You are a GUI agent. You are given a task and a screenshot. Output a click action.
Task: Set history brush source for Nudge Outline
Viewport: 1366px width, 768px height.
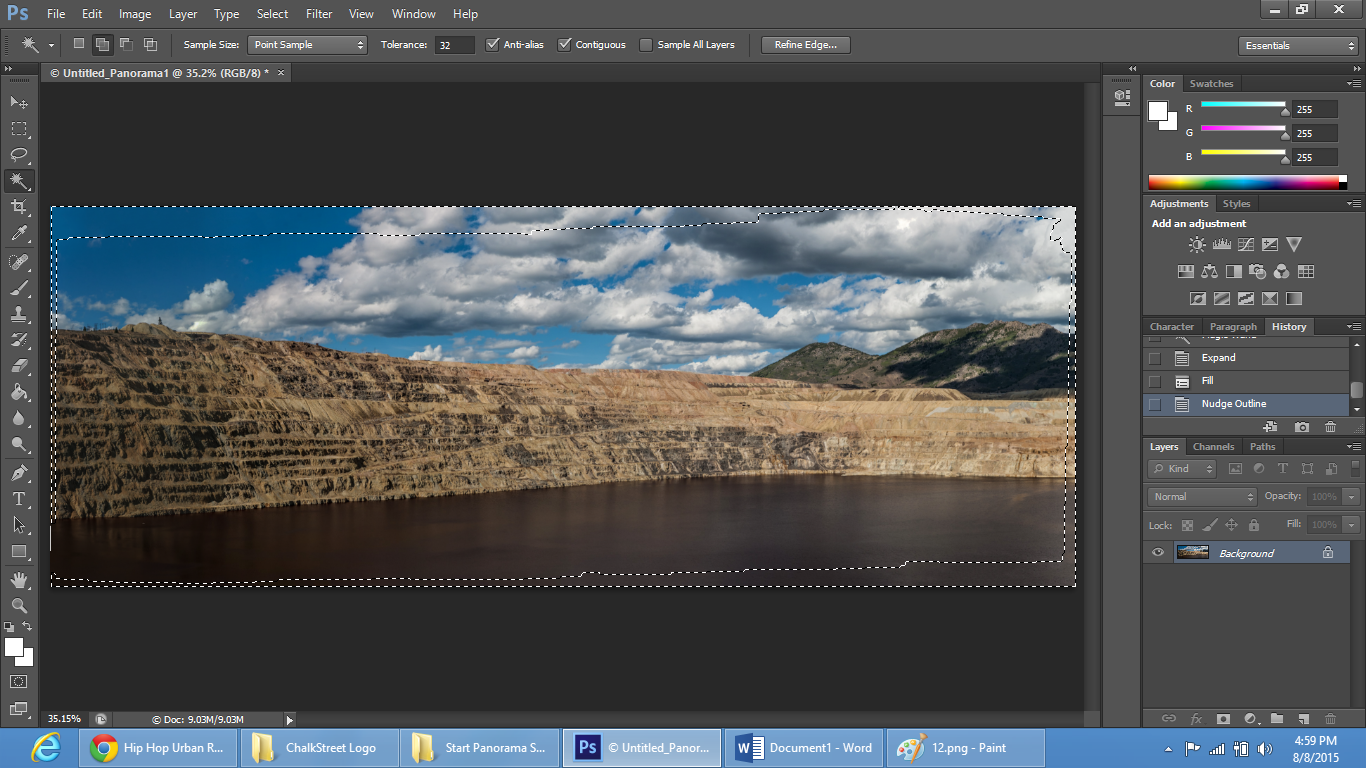pyautogui.click(x=1155, y=404)
